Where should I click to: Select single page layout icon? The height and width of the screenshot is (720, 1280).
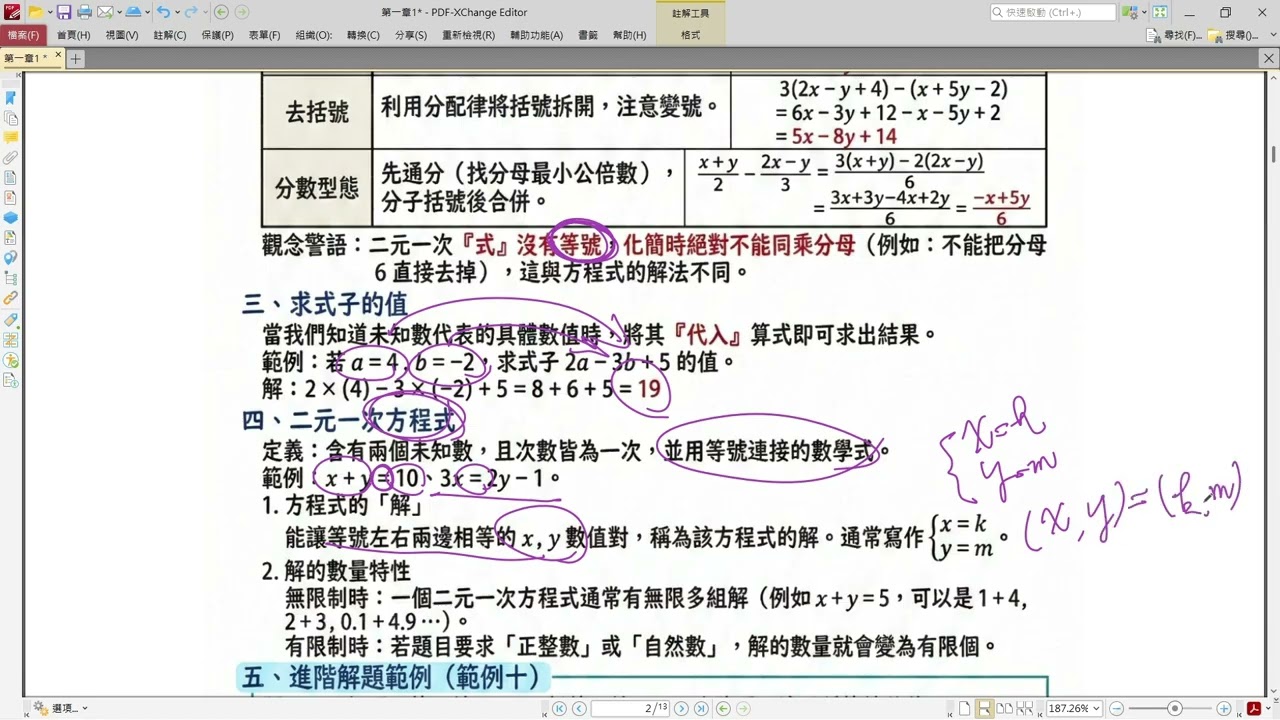point(965,708)
